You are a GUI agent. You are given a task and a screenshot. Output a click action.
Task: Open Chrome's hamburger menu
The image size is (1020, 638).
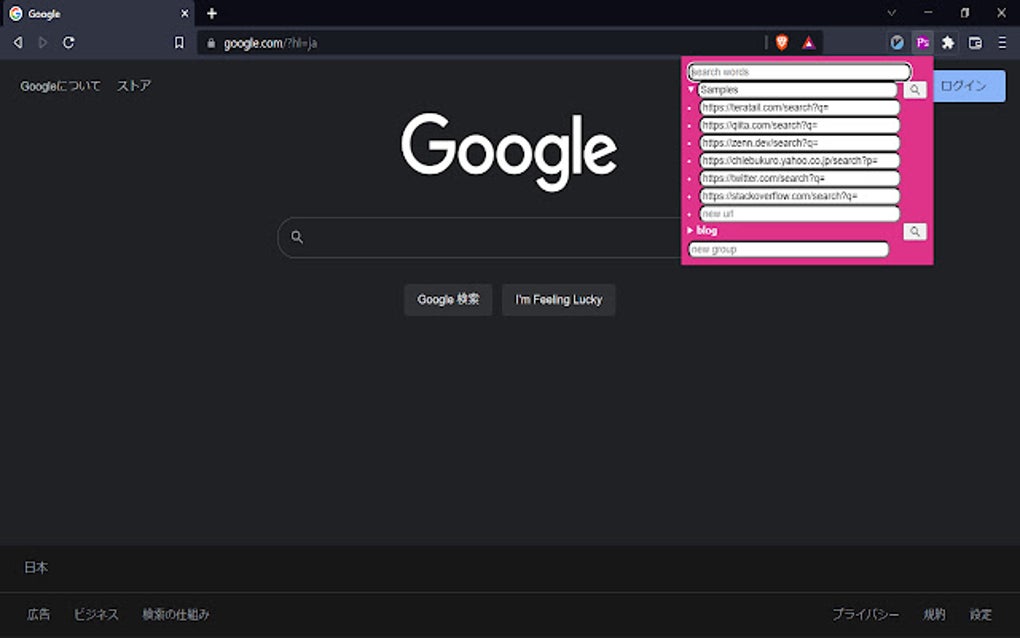(x=1002, y=42)
